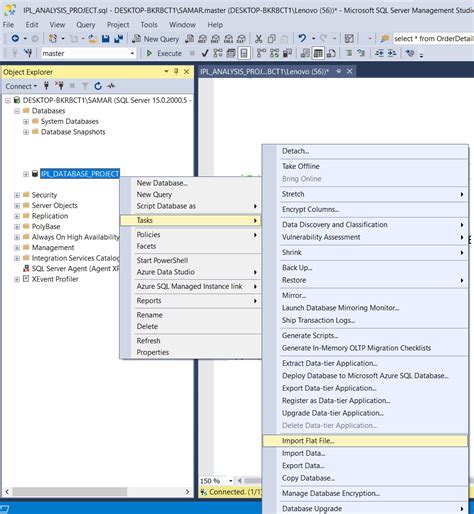Screen dimensions: 474x514
Task: Open the Query menu
Action: point(86,25)
